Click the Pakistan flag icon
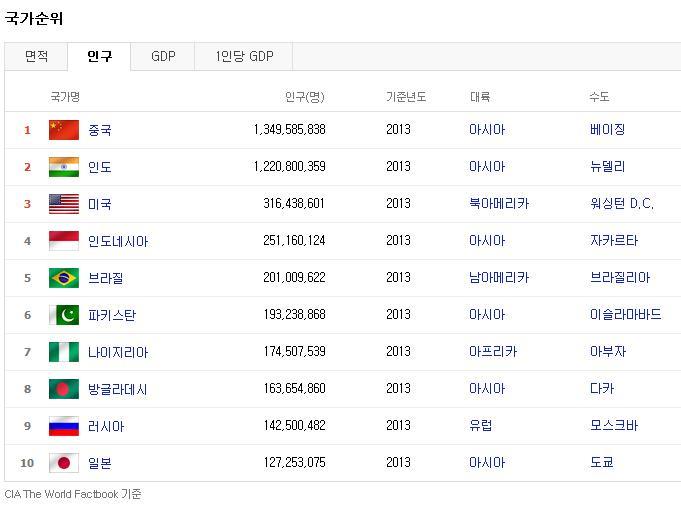 point(64,315)
